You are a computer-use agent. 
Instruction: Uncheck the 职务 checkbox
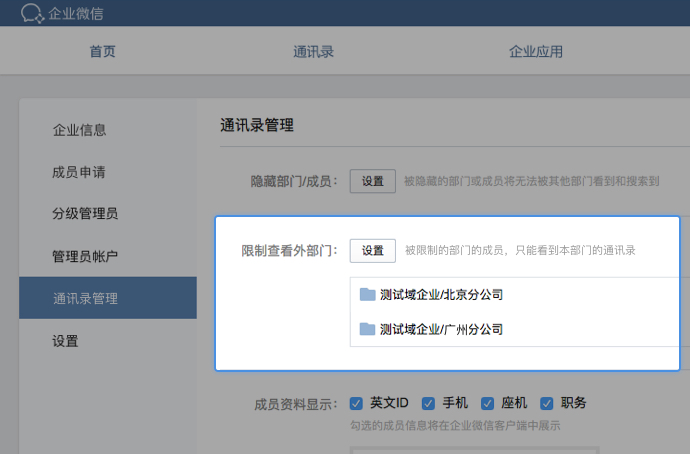[547, 403]
